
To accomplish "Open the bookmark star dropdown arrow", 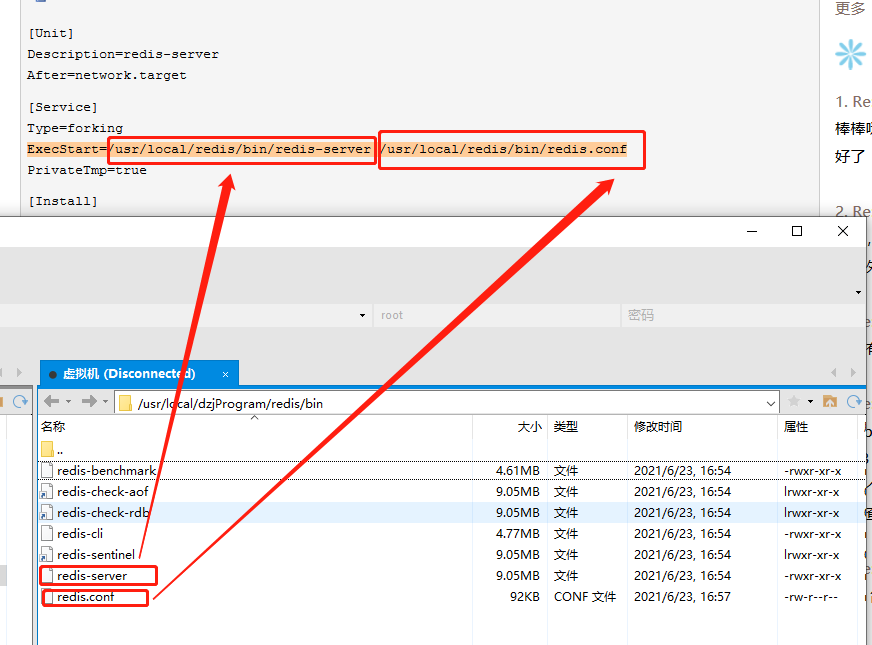I will click(810, 401).
